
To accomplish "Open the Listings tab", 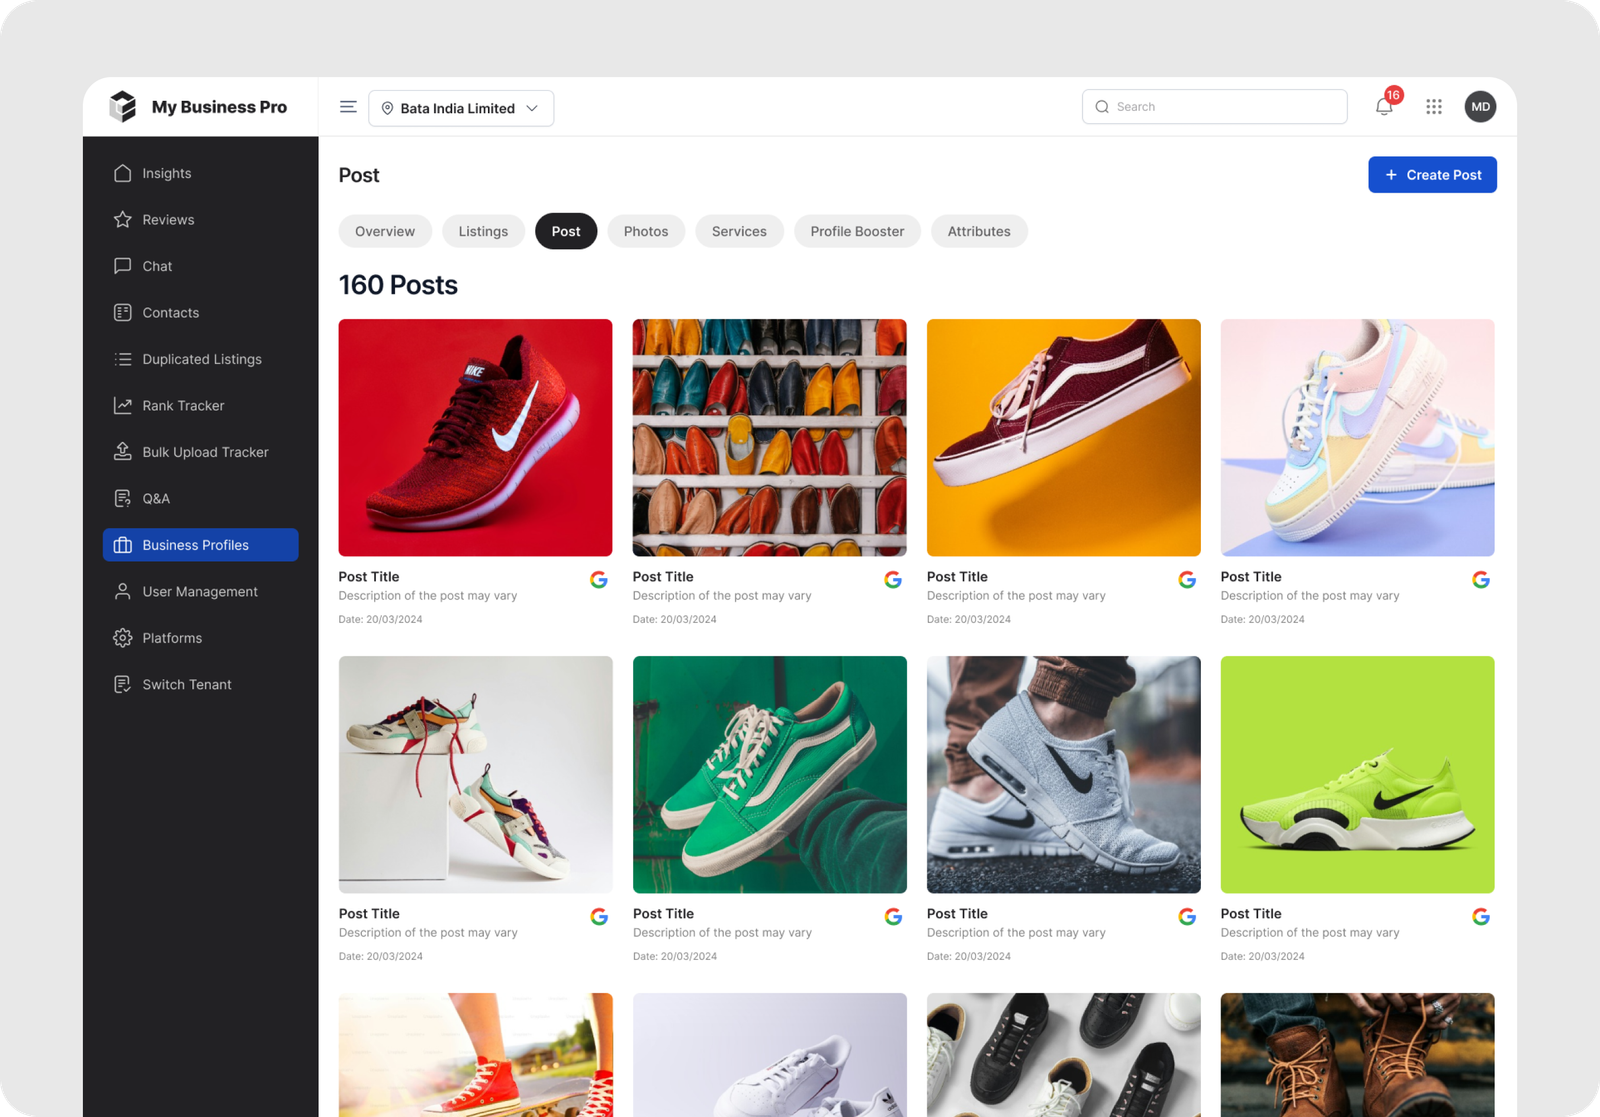I will [x=483, y=231].
